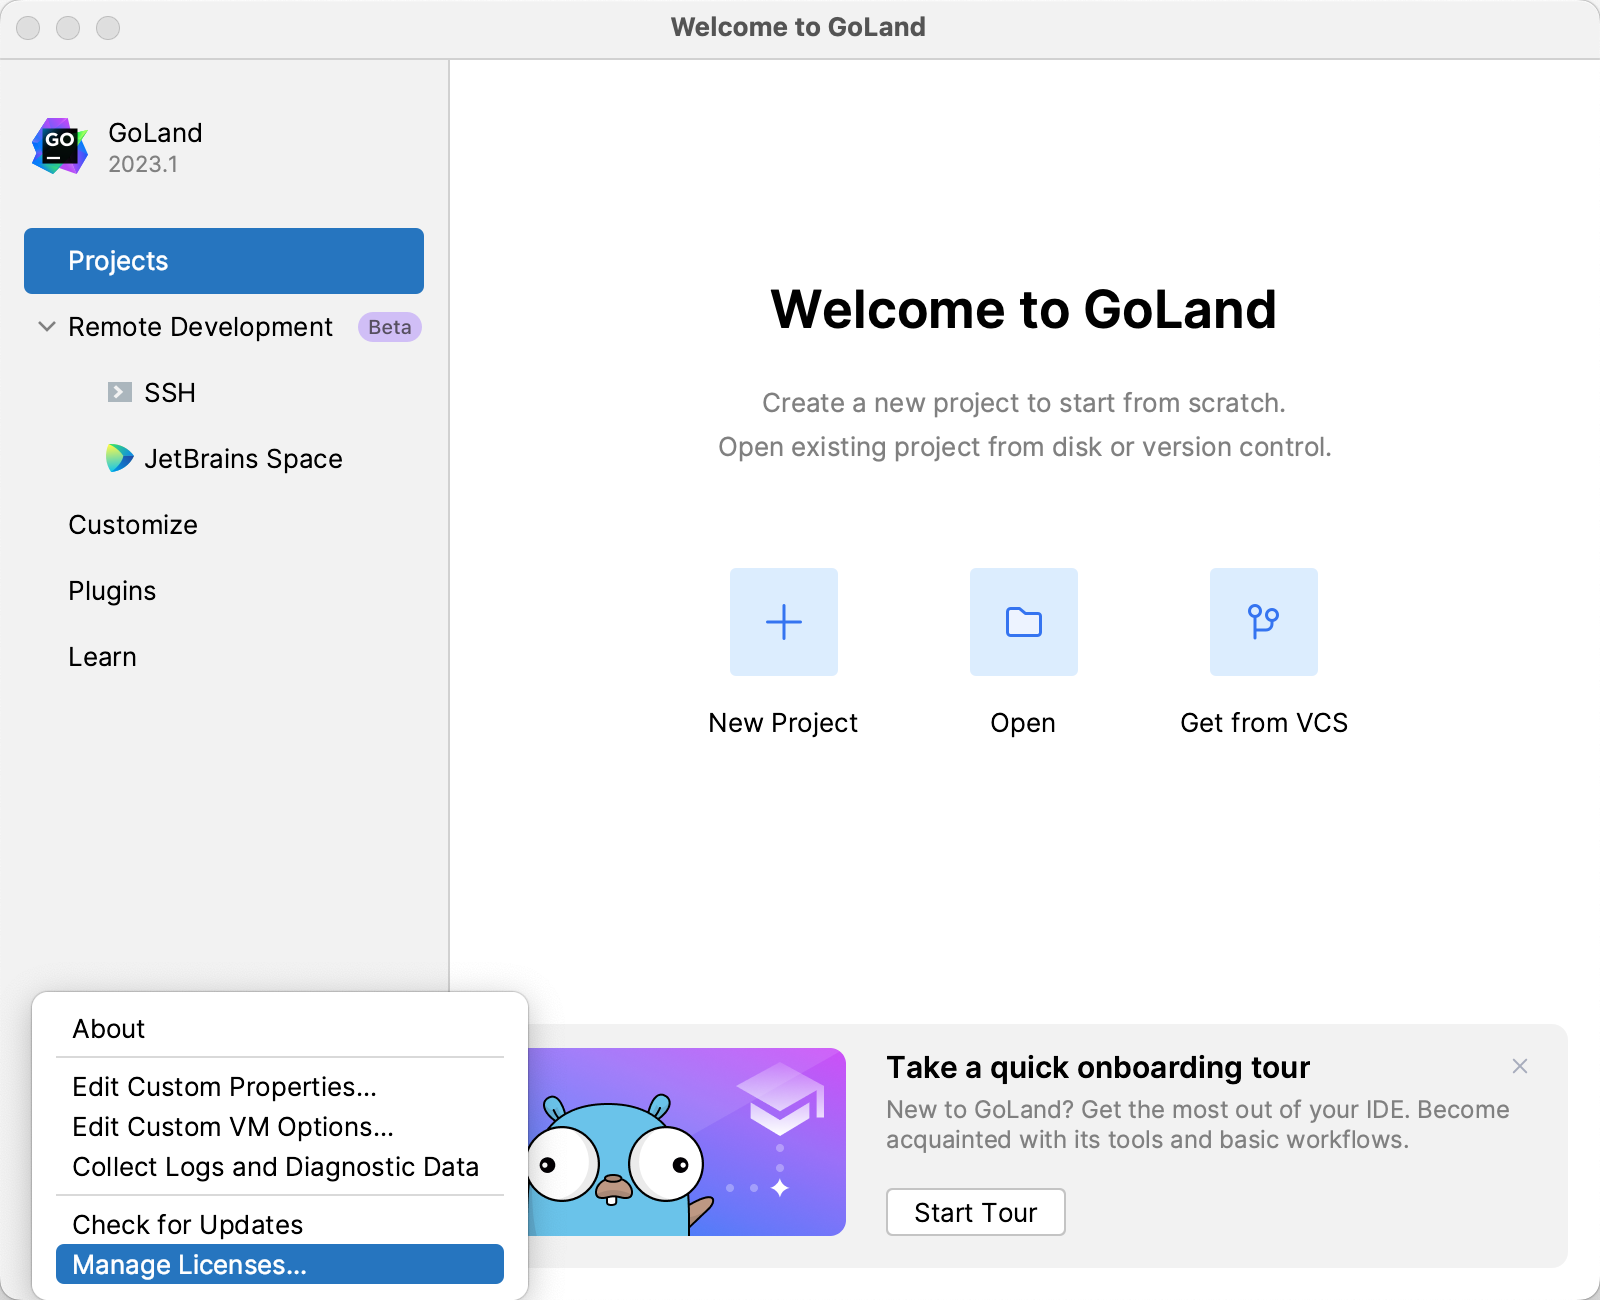This screenshot has width=1600, height=1300.
Task: Click the GoLand 2023.1 version text
Action: click(143, 164)
